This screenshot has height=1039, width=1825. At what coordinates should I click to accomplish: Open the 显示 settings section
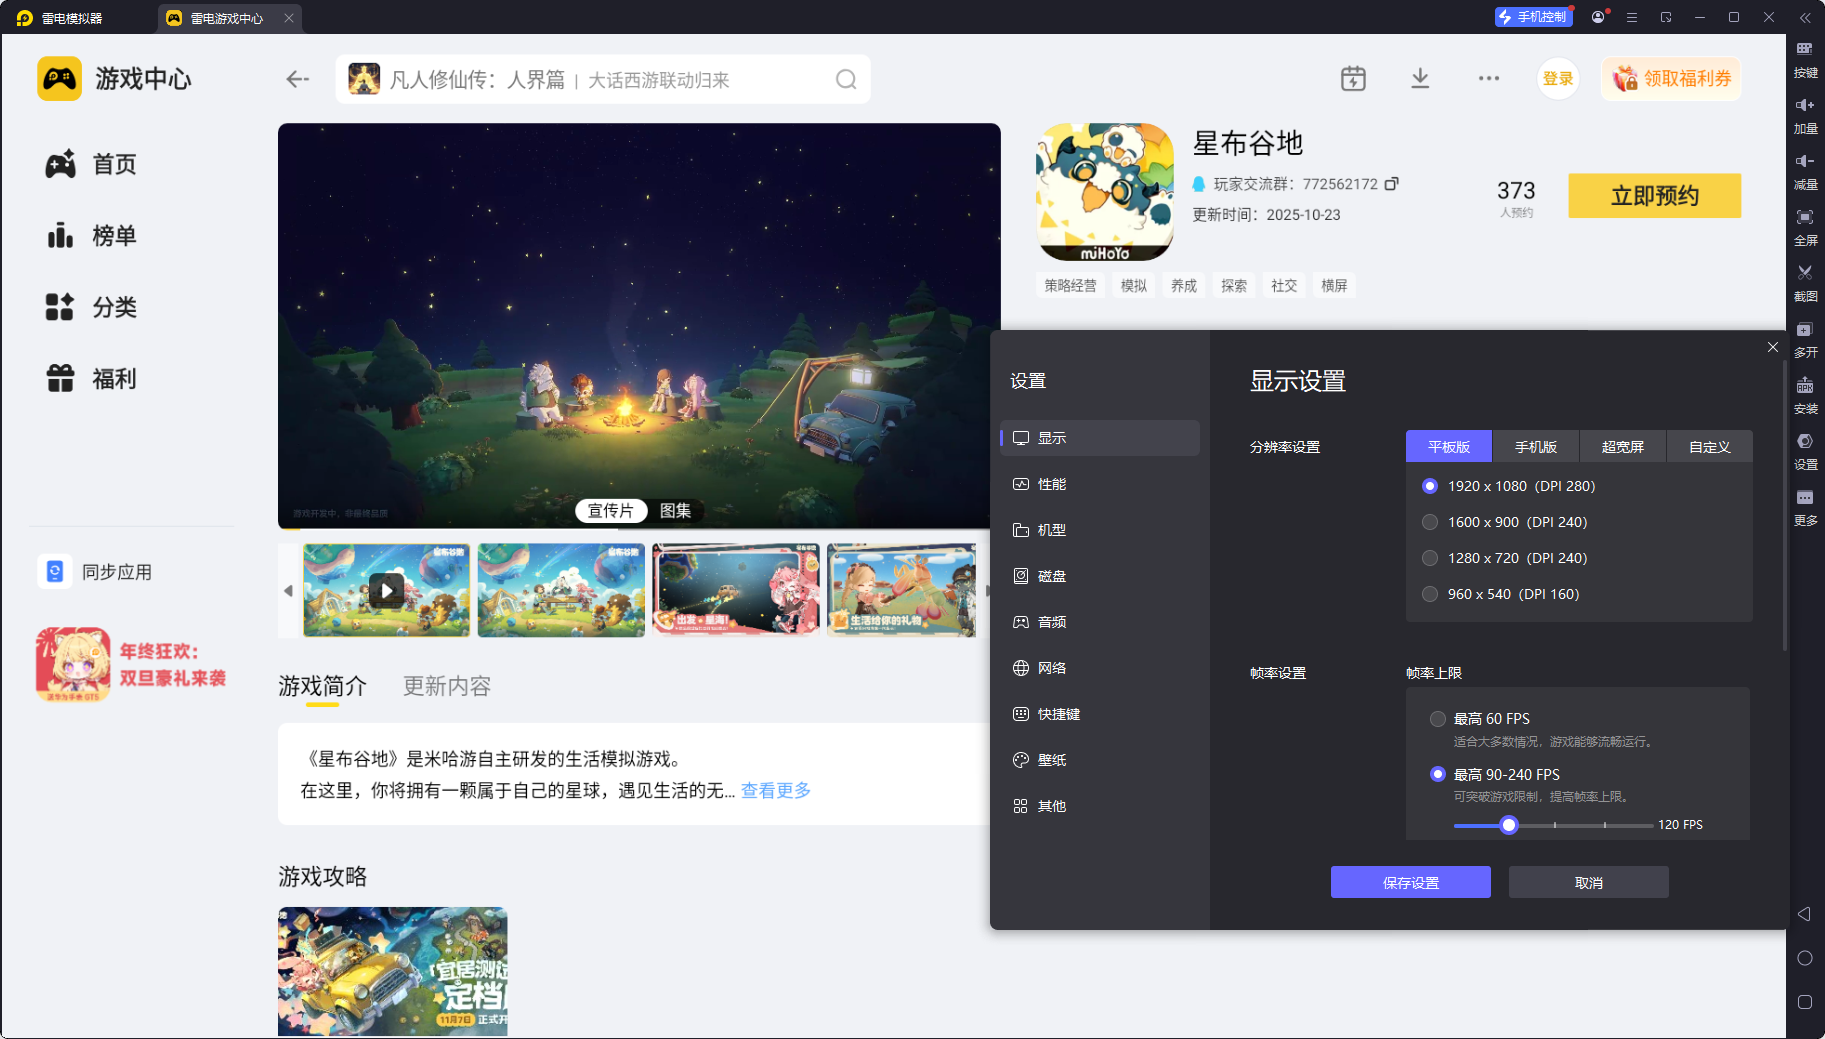point(1100,438)
